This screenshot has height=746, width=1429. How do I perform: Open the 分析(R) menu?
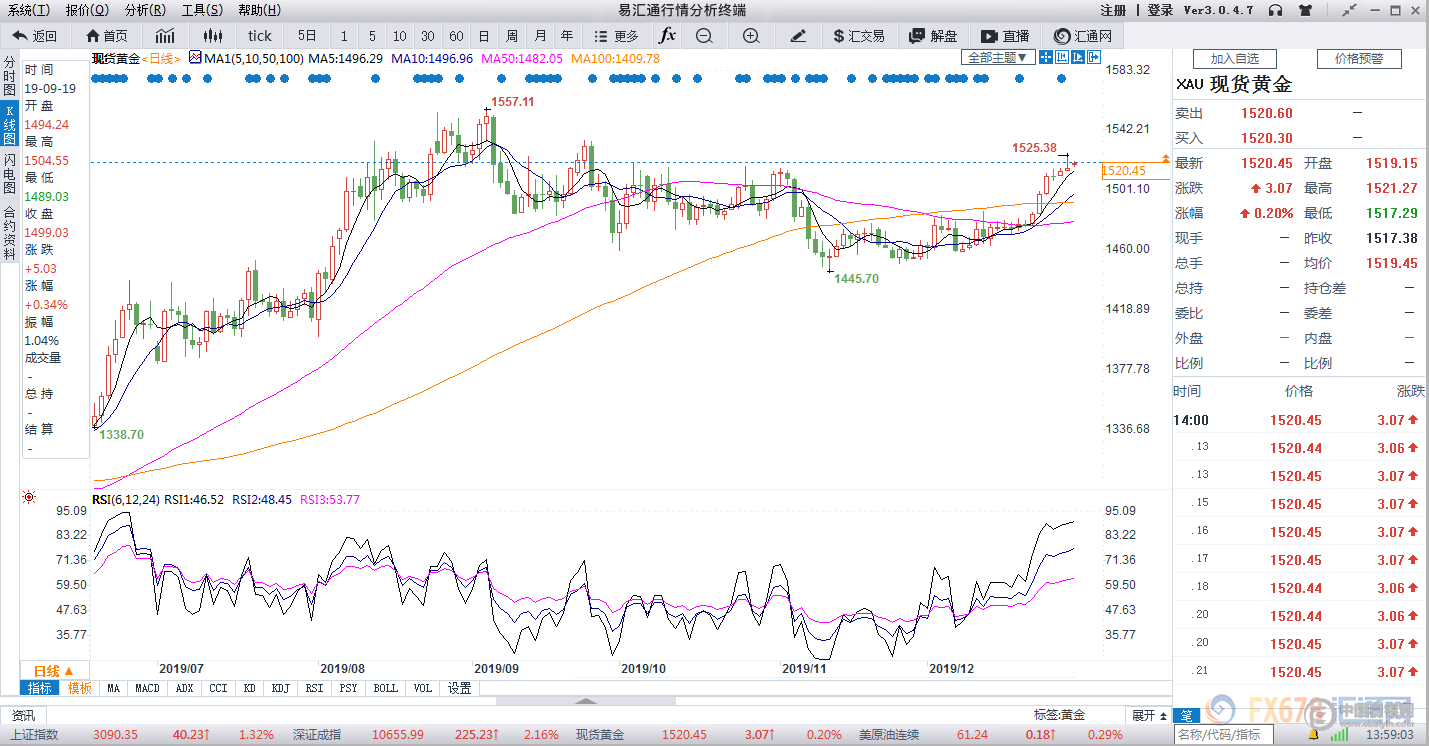coord(145,10)
